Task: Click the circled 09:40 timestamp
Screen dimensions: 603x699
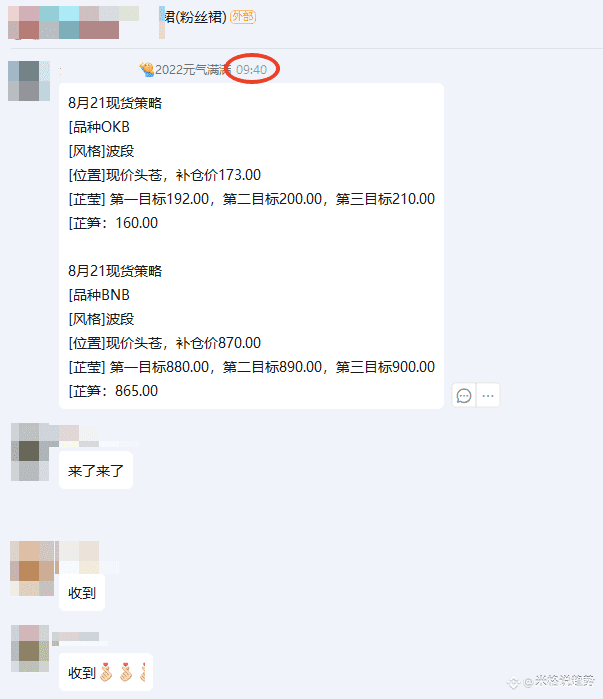Action: pyautogui.click(x=251, y=70)
